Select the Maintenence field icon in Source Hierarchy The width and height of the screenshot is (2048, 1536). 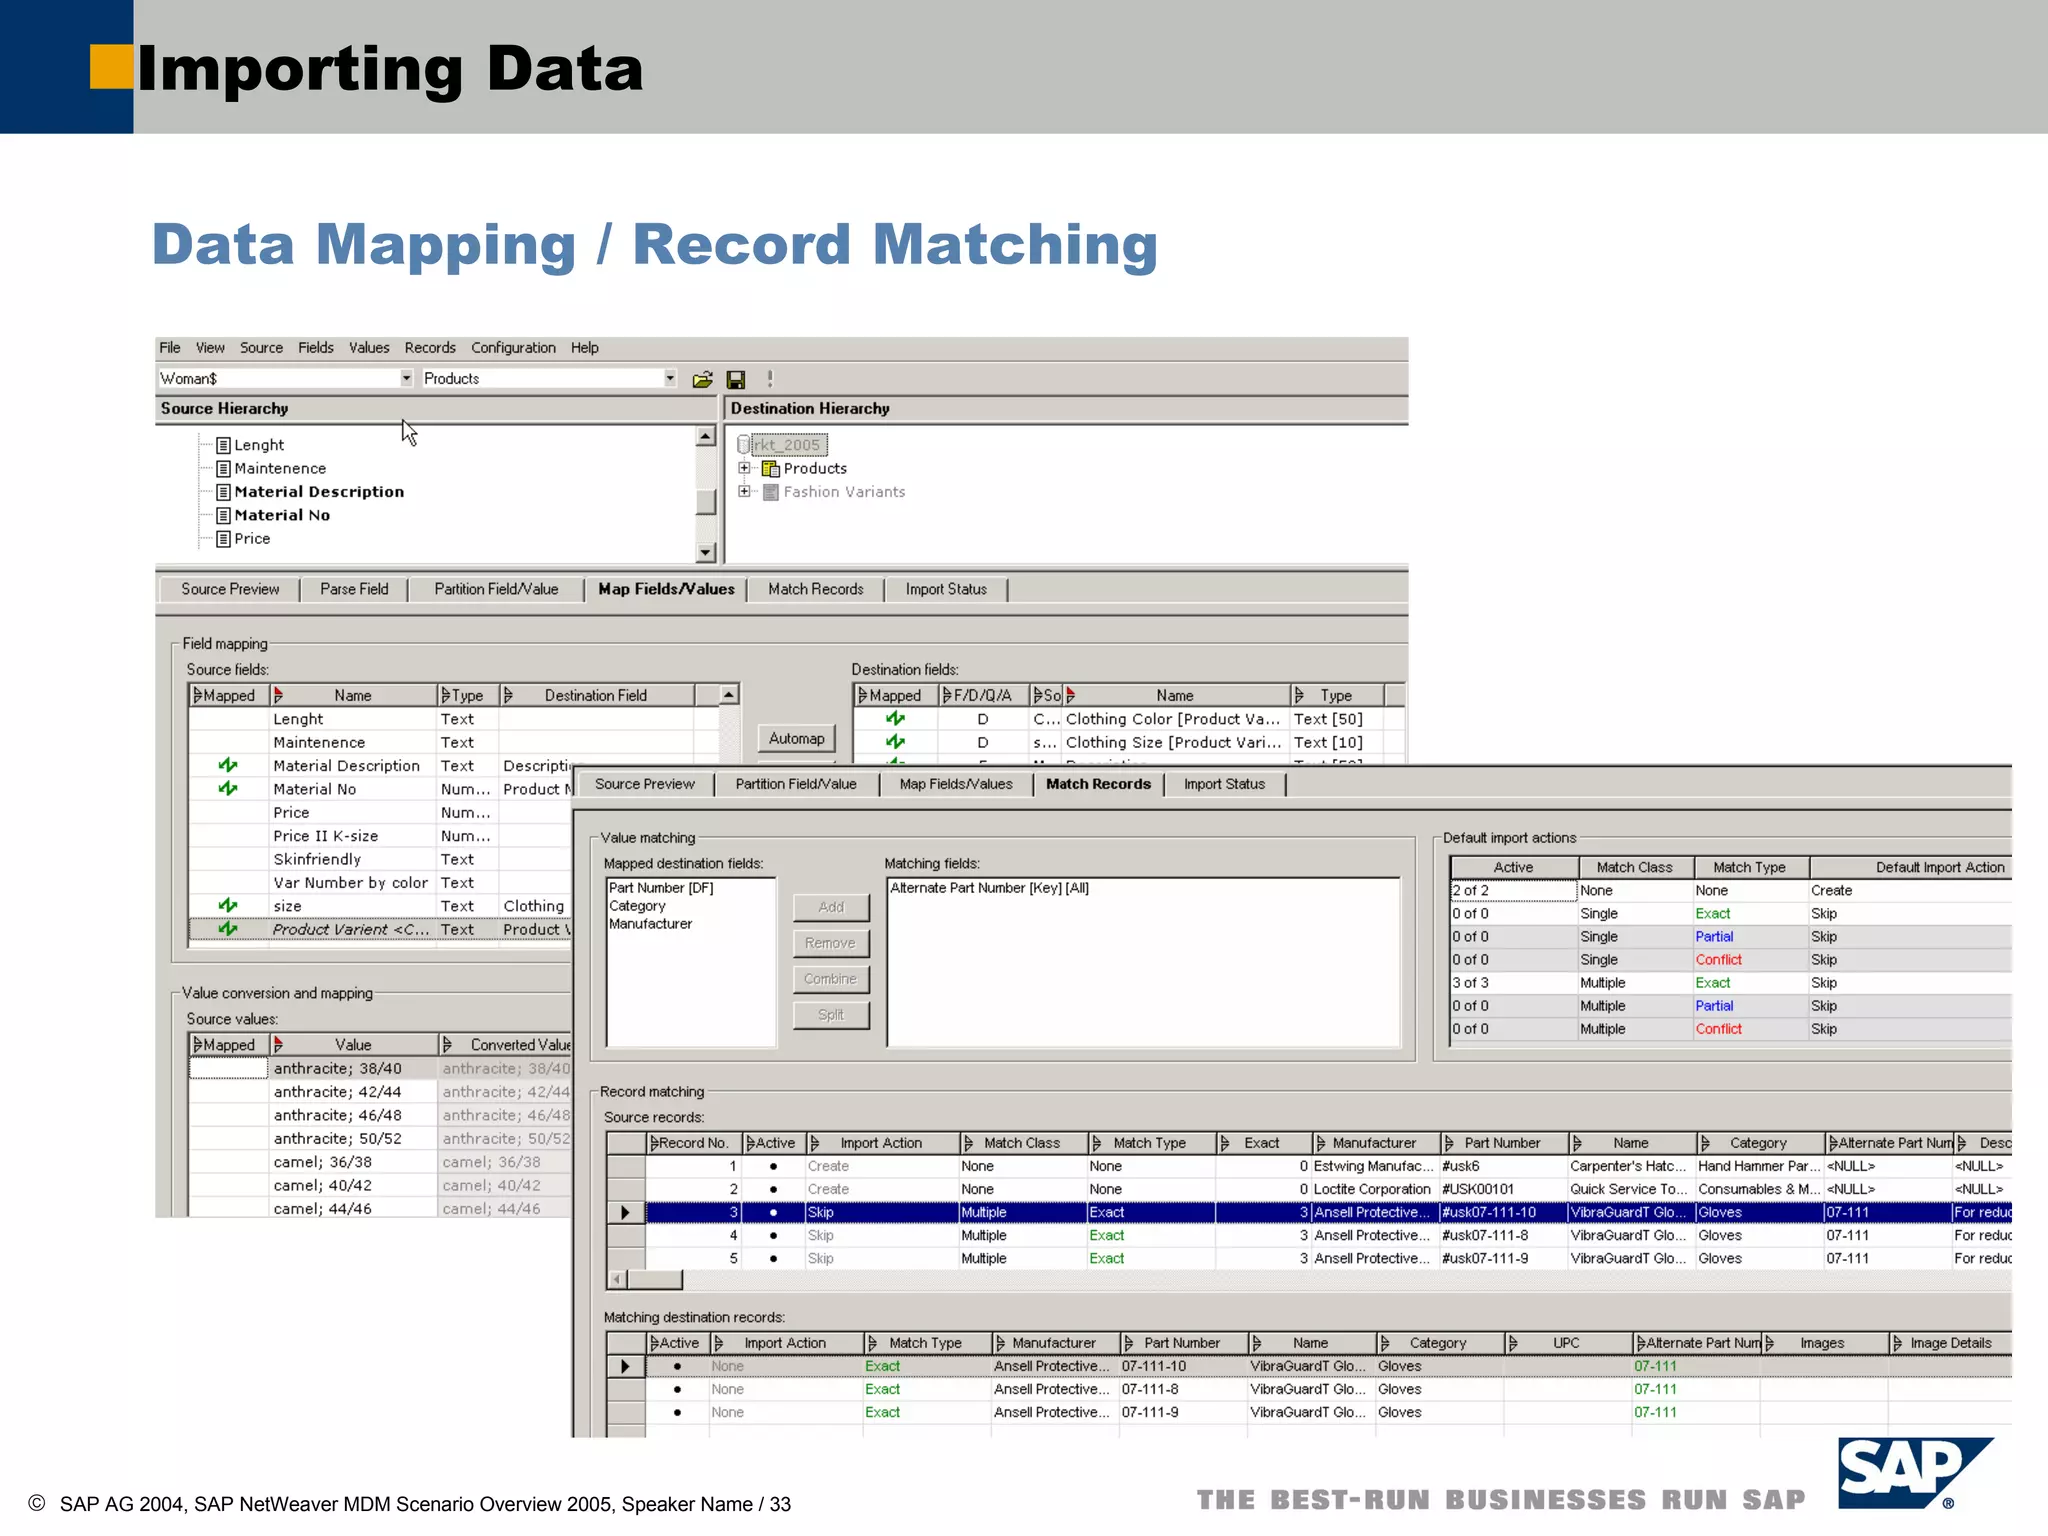(x=224, y=468)
